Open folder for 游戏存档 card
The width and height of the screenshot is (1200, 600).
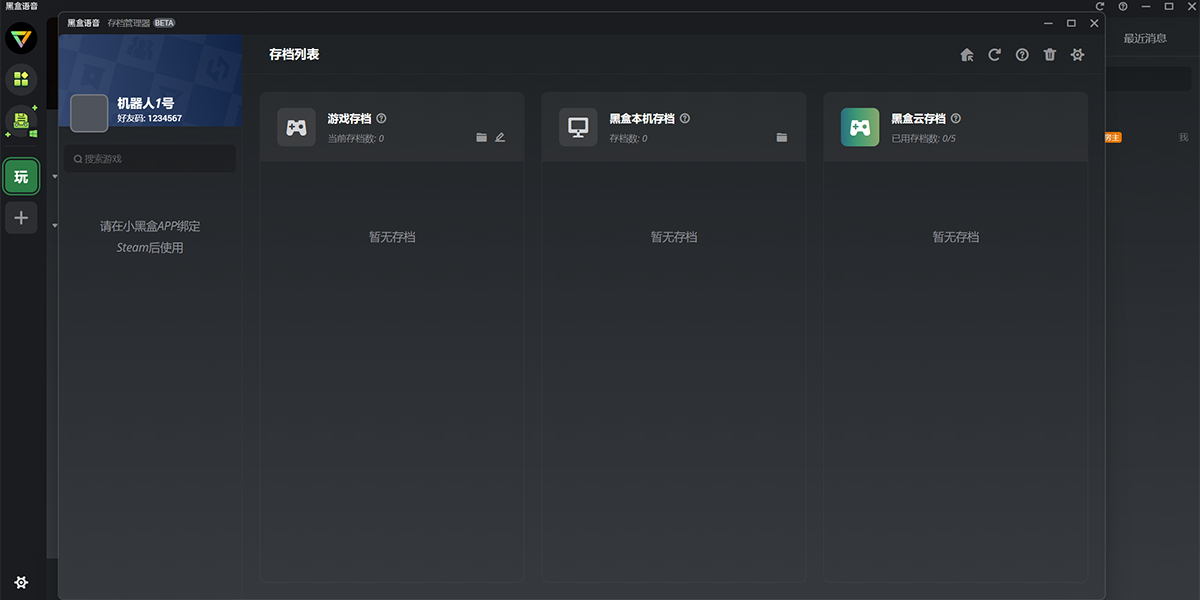[x=481, y=138]
